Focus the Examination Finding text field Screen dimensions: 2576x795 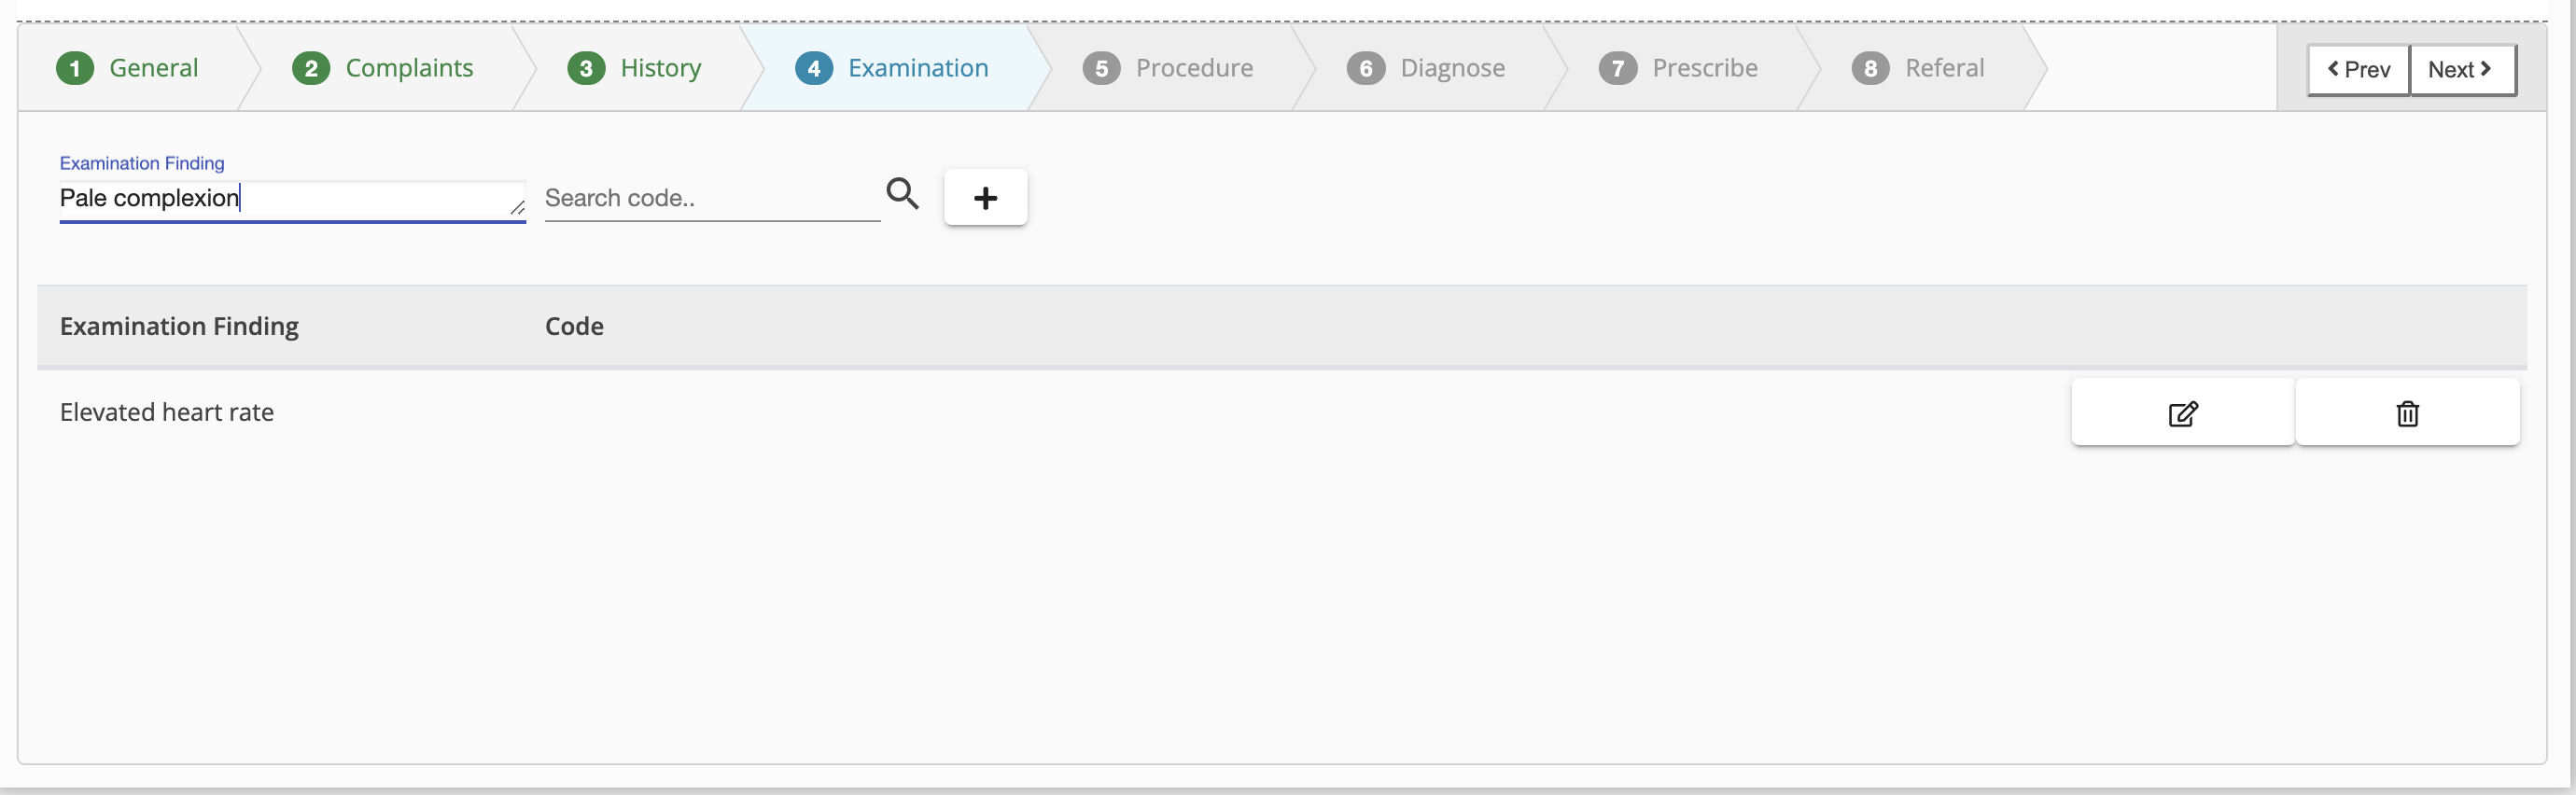pos(280,198)
